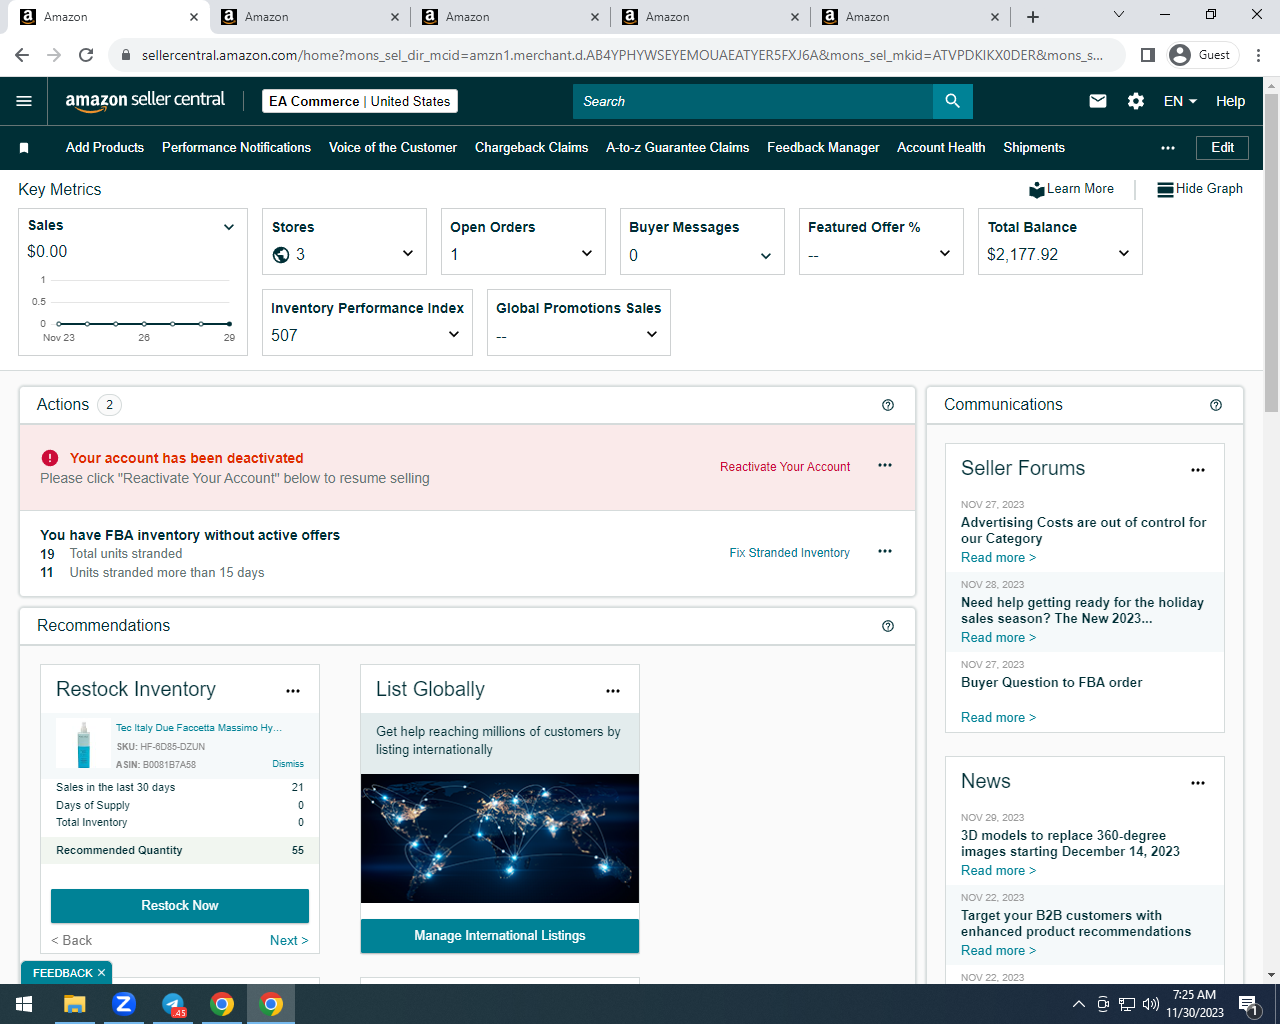The image size is (1280, 1024).
Task: Toggle the browser side panel icon
Action: pos(1148,55)
